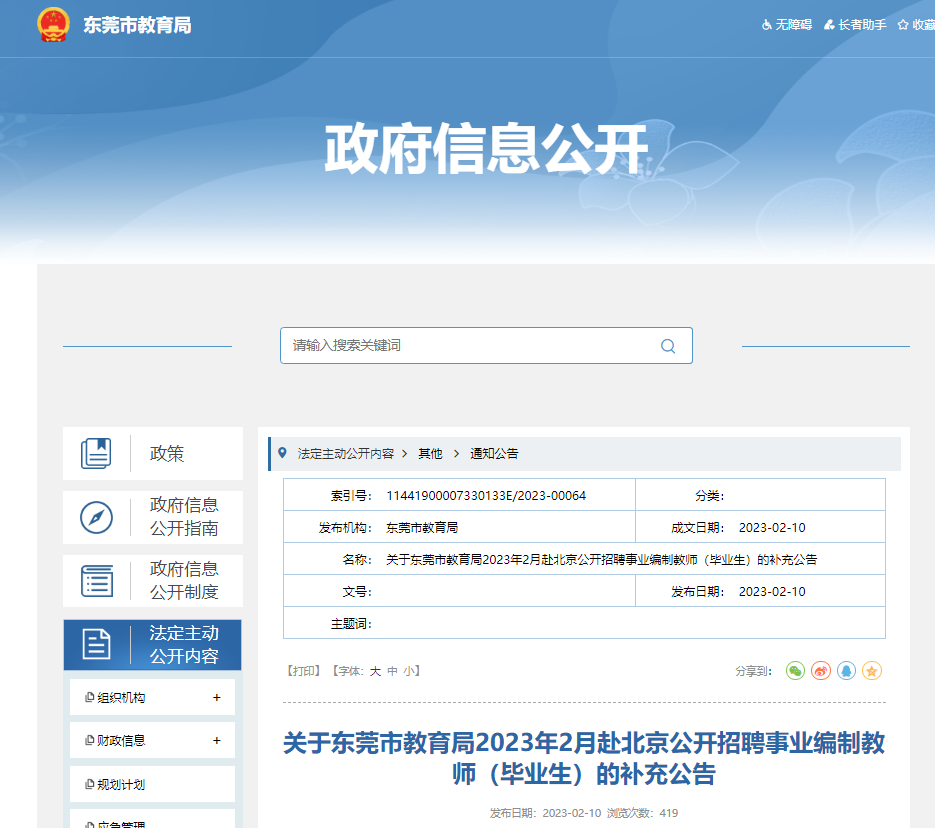This screenshot has width=935, height=828.
Task: Open 政策 book icon in sidebar
Action: (x=97, y=454)
